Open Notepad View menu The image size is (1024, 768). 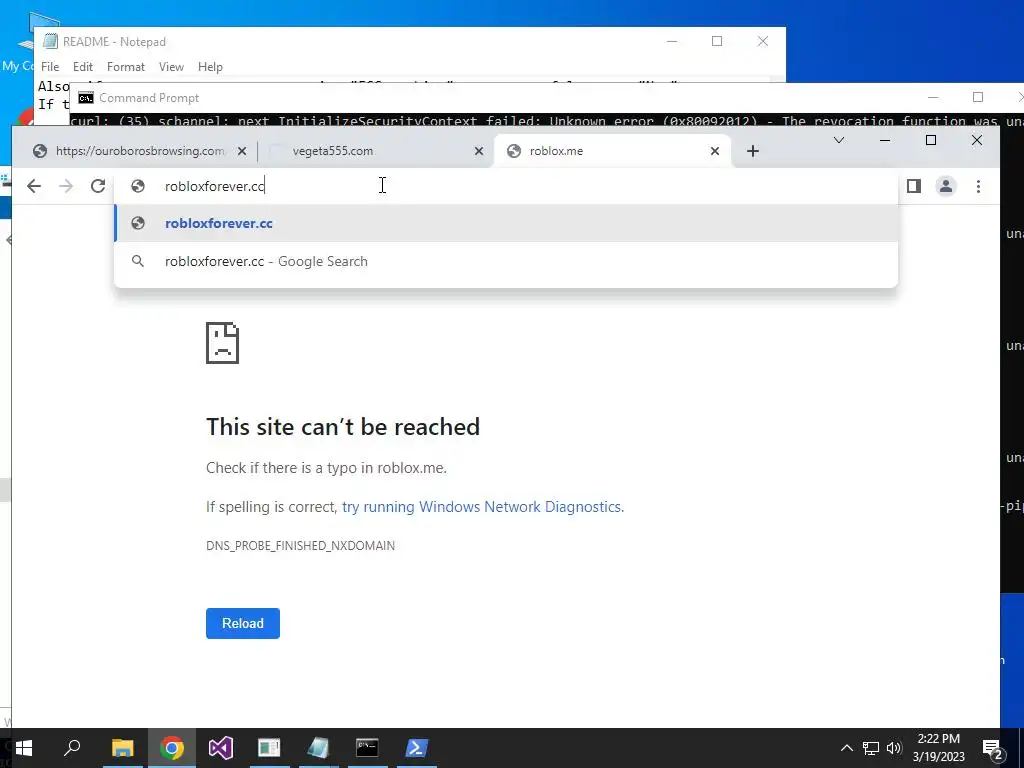tap(171, 67)
